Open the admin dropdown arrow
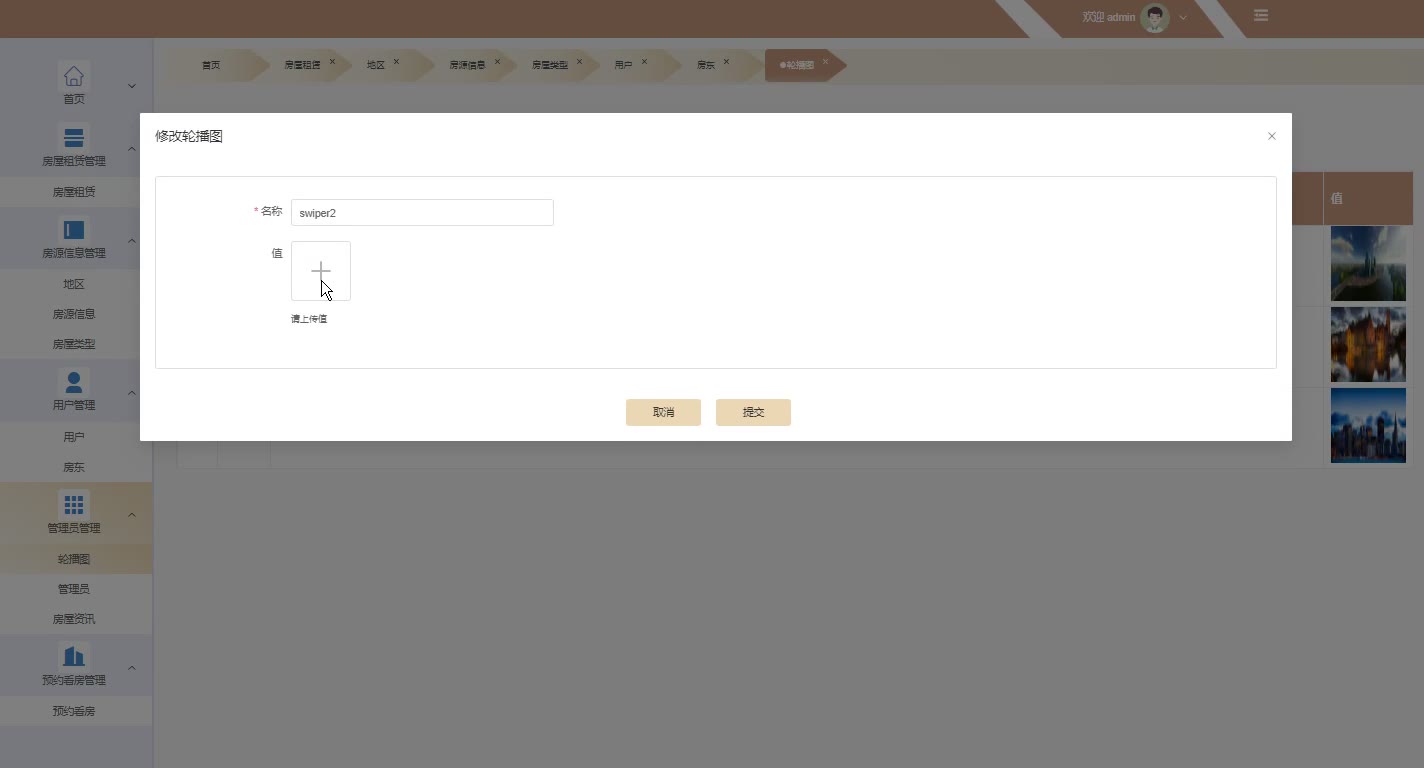Viewport: 1424px width, 768px height. tap(1184, 17)
